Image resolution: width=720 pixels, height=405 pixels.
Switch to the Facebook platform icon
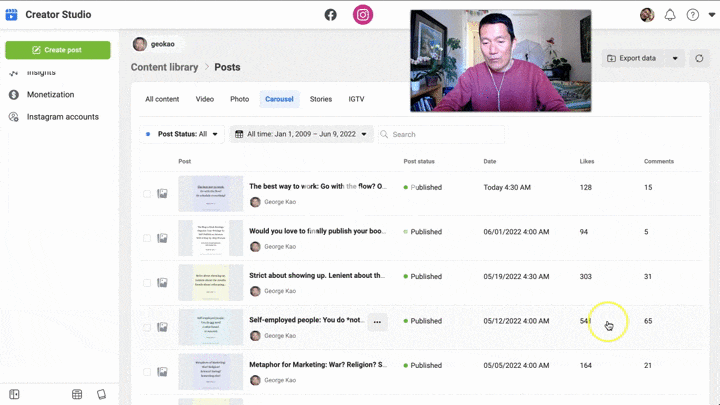pyautogui.click(x=331, y=15)
